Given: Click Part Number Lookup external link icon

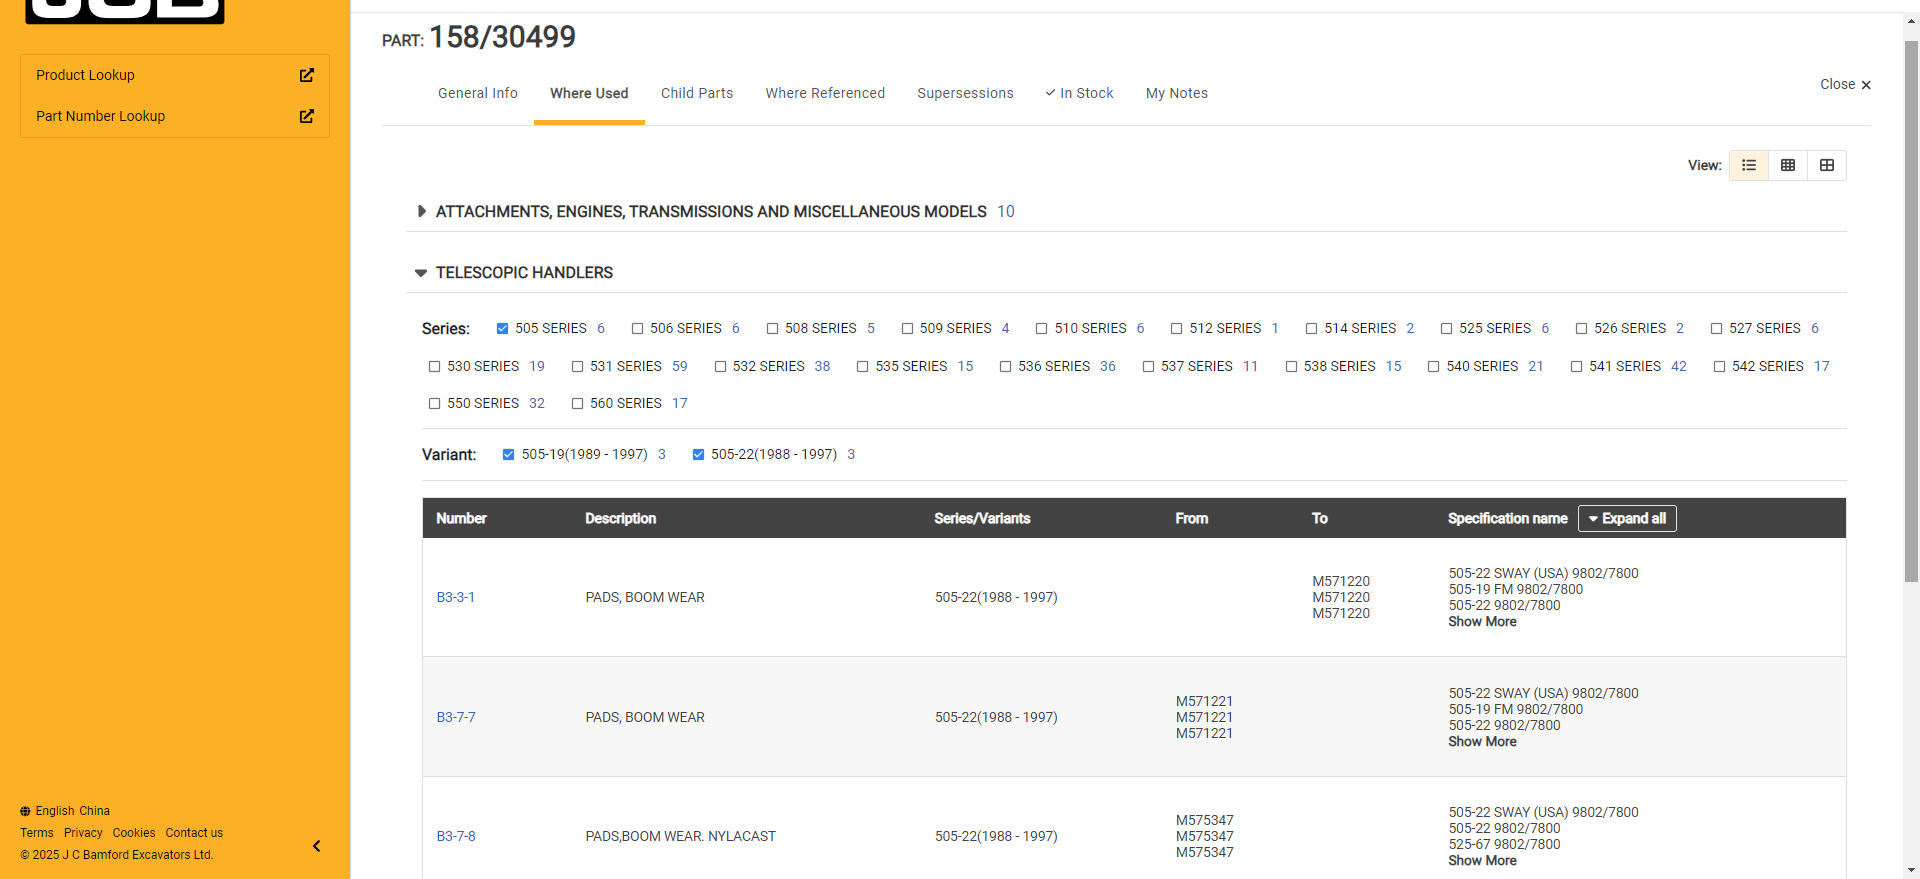Looking at the screenshot, I should click(x=307, y=116).
